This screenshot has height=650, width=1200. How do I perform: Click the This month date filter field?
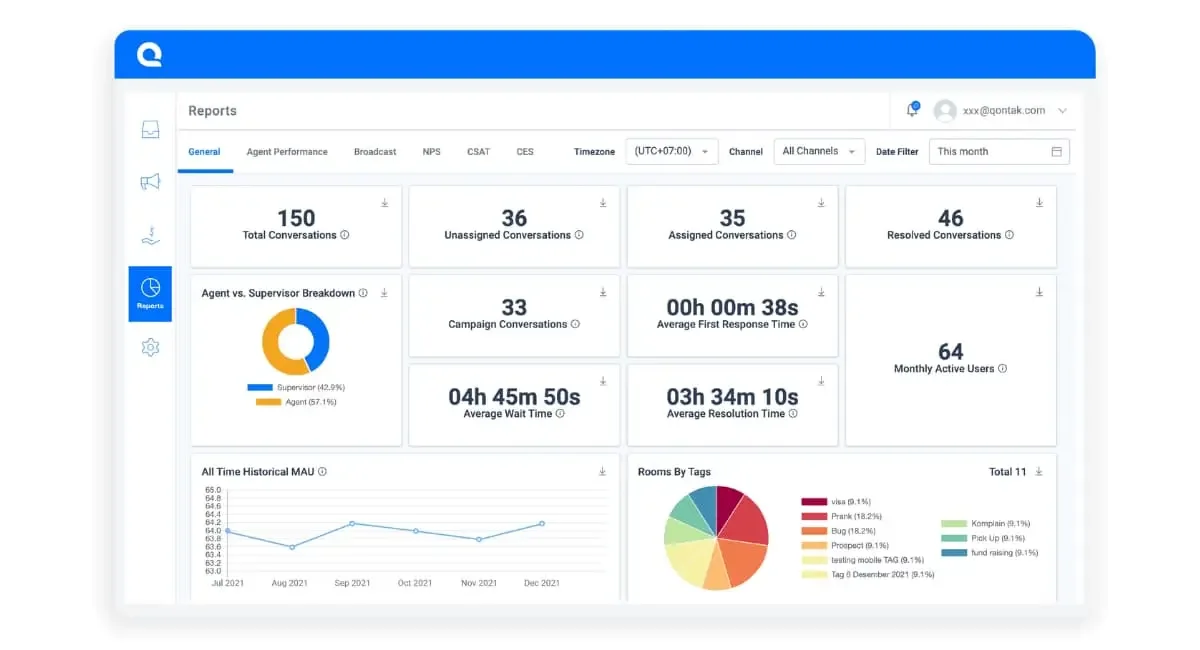click(999, 152)
